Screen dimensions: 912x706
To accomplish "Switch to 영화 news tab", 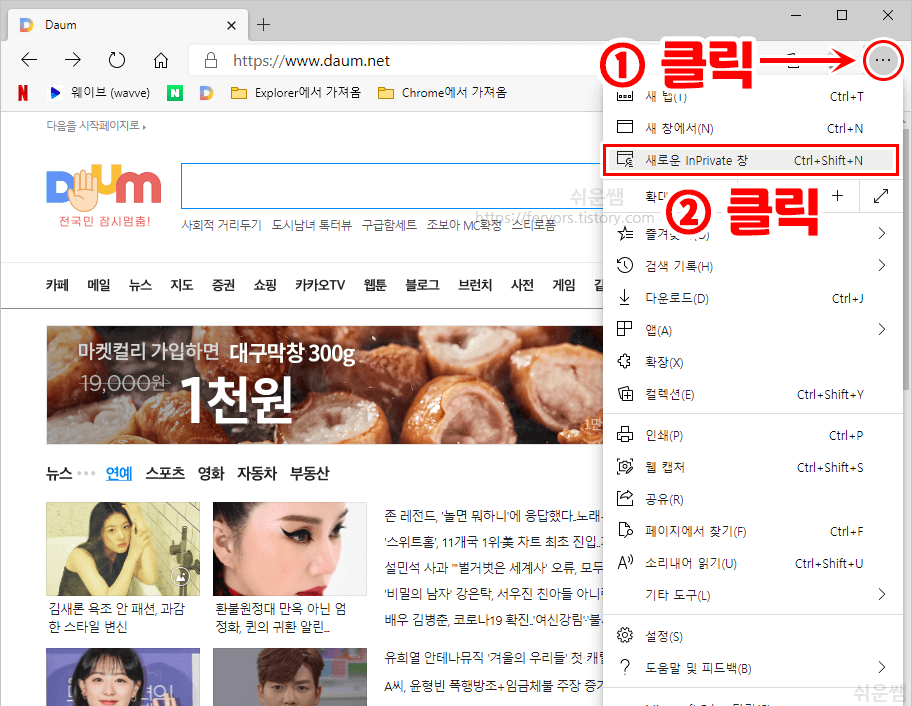I will point(211,473).
